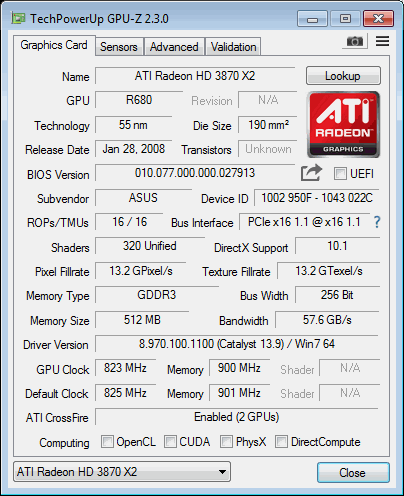Switch to the Validation tab
Image resolution: width=404 pixels, height=496 pixels.
[233, 47]
